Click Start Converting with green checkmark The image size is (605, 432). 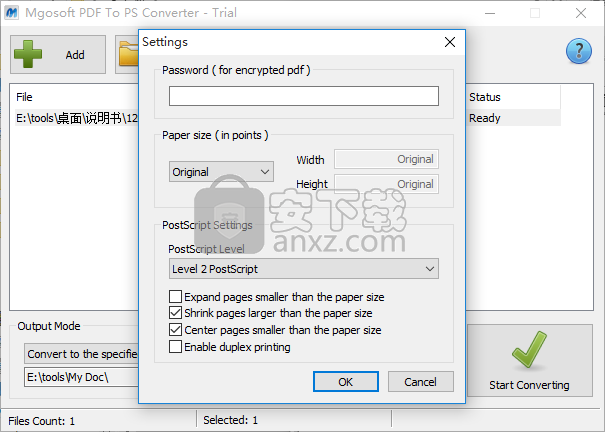tap(530, 360)
